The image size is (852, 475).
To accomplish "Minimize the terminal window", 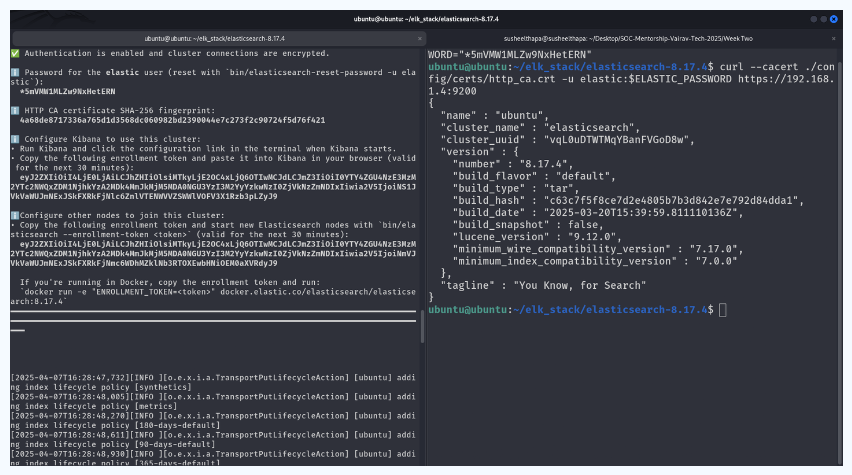I will (x=813, y=19).
